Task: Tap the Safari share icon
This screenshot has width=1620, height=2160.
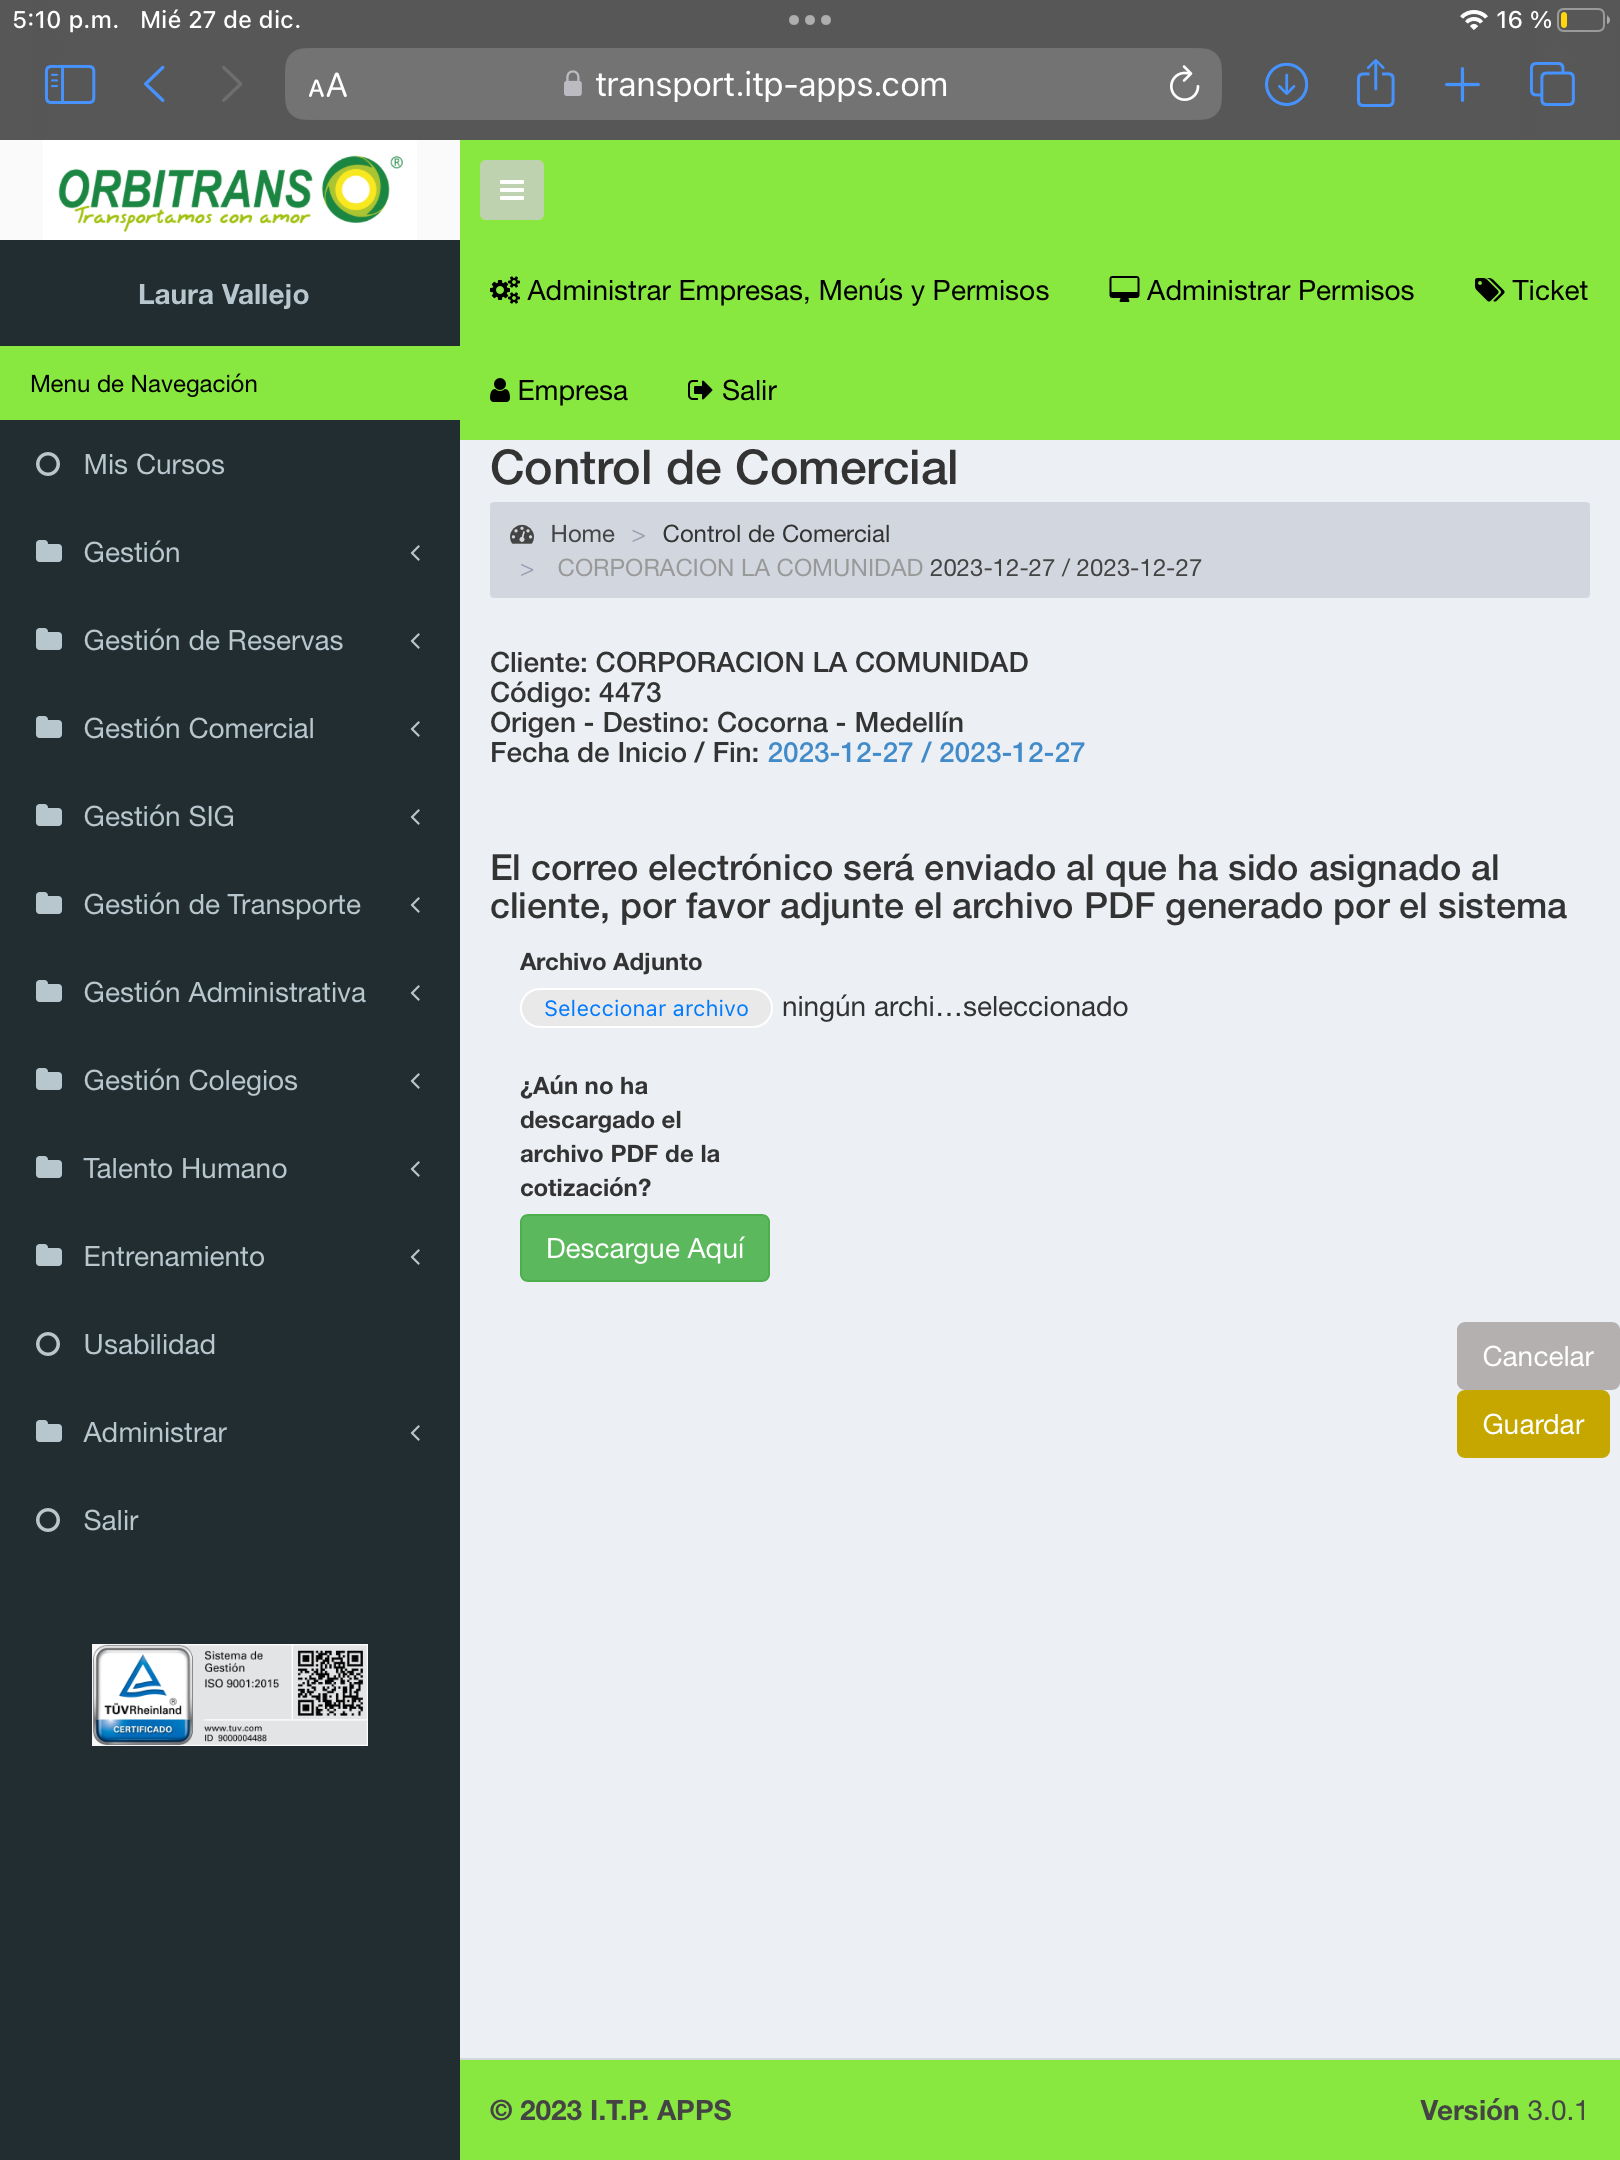Action: [x=1375, y=84]
